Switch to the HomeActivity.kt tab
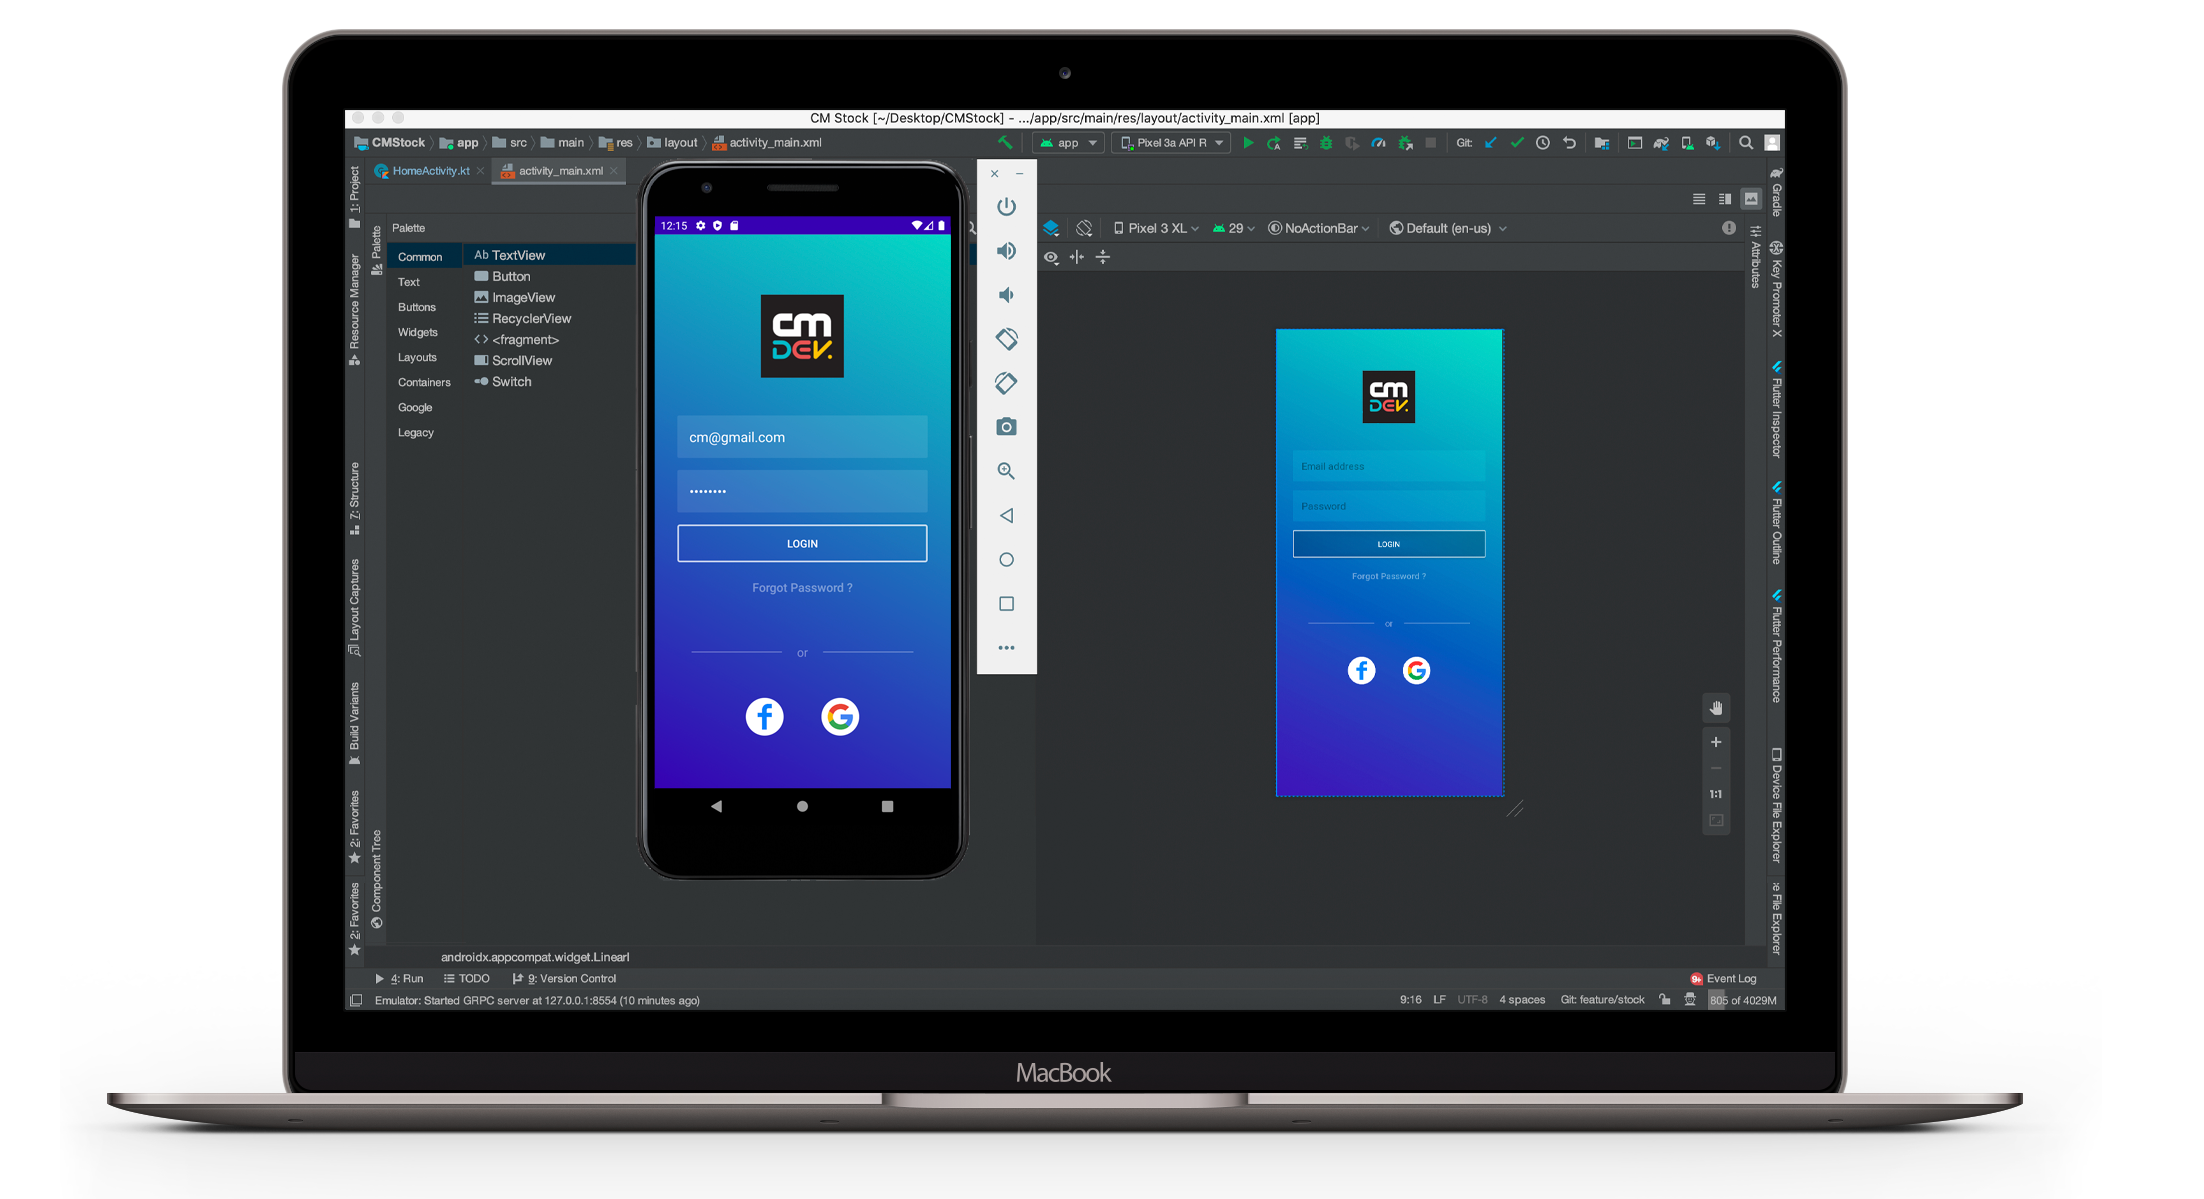 tap(430, 171)
